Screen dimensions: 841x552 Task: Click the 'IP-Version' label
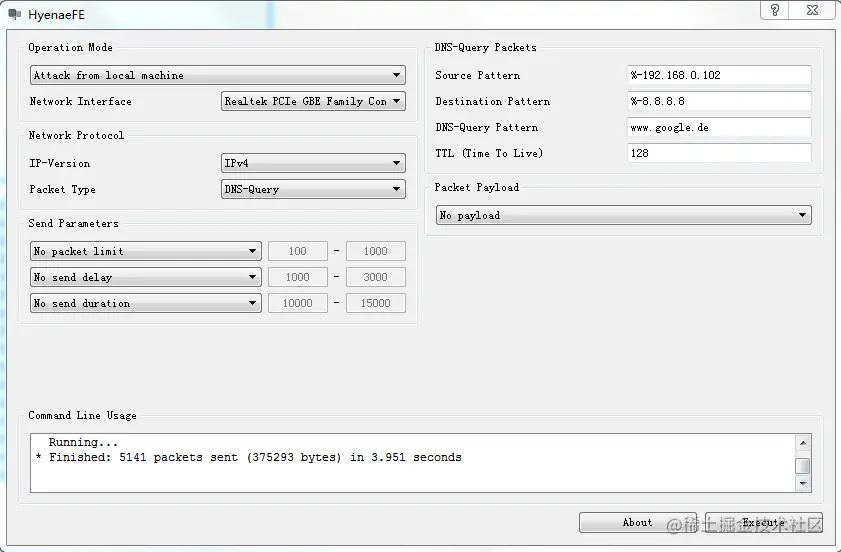tap(60, 163)
